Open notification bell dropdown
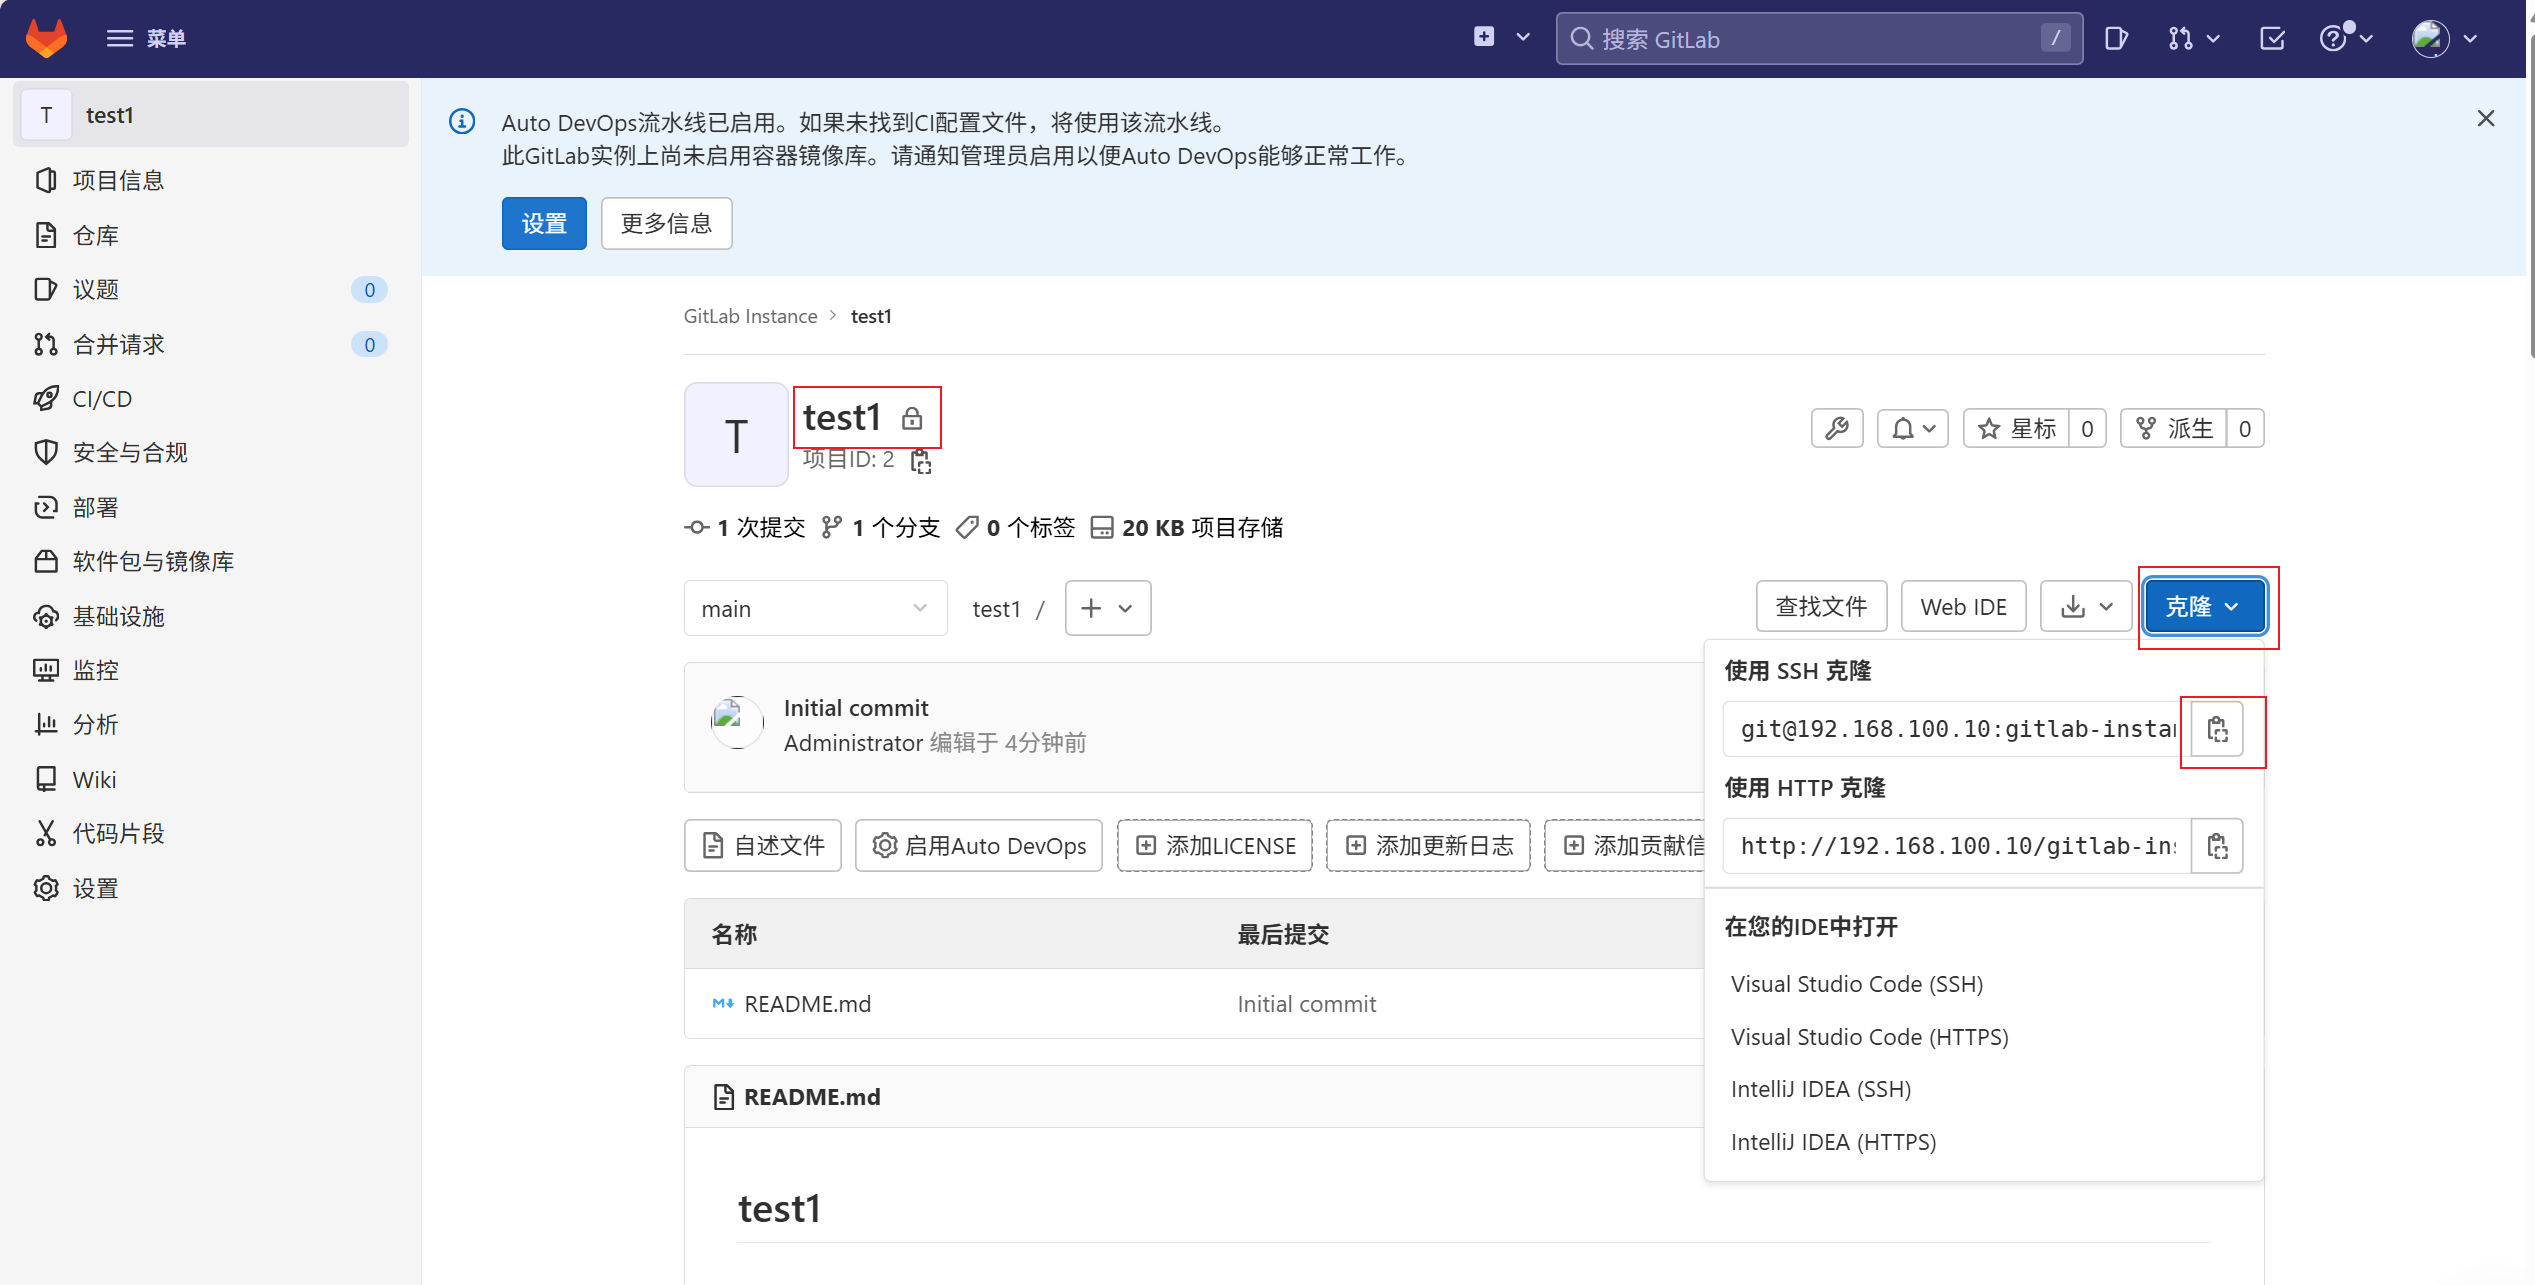2535x1285 pixels. tap(1912, 429)
